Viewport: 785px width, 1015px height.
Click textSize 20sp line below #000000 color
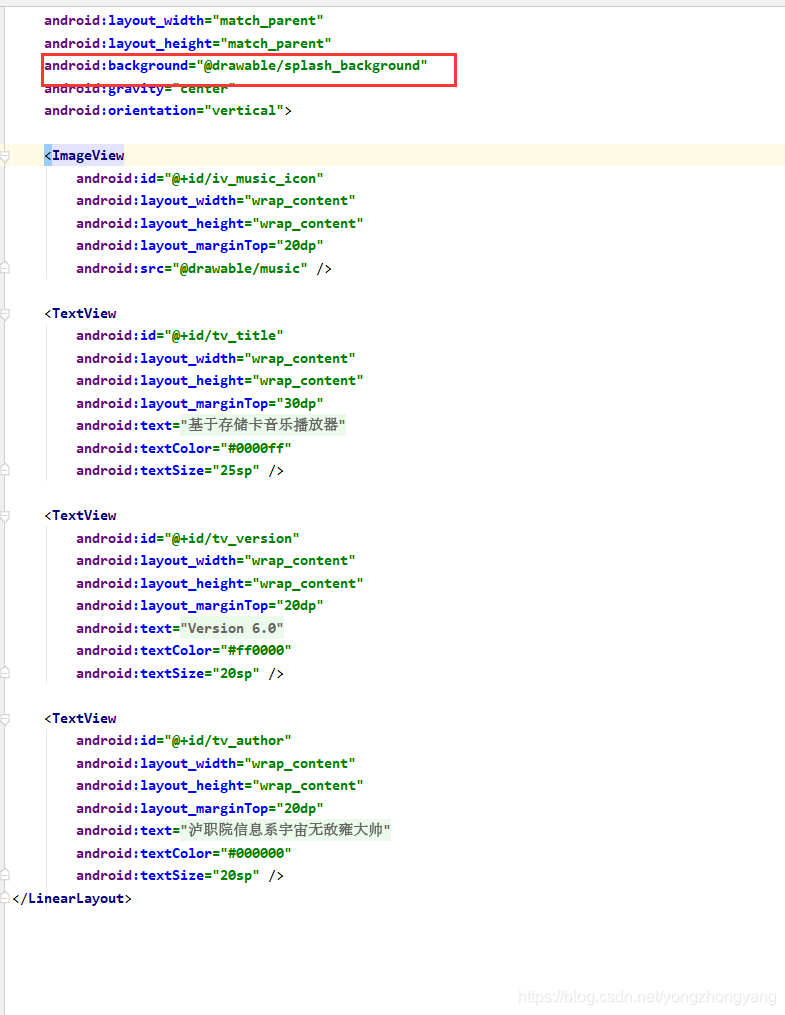pyautogui.click(x=180, y=876)
